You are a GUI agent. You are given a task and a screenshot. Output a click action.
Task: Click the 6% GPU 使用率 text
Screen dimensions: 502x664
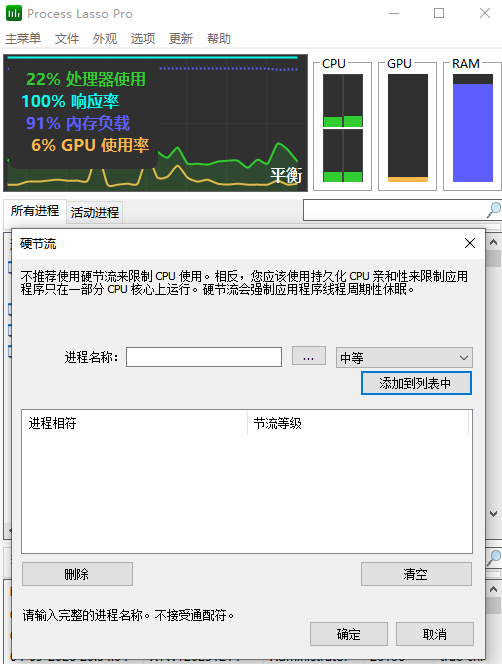(x=90, y=145)
